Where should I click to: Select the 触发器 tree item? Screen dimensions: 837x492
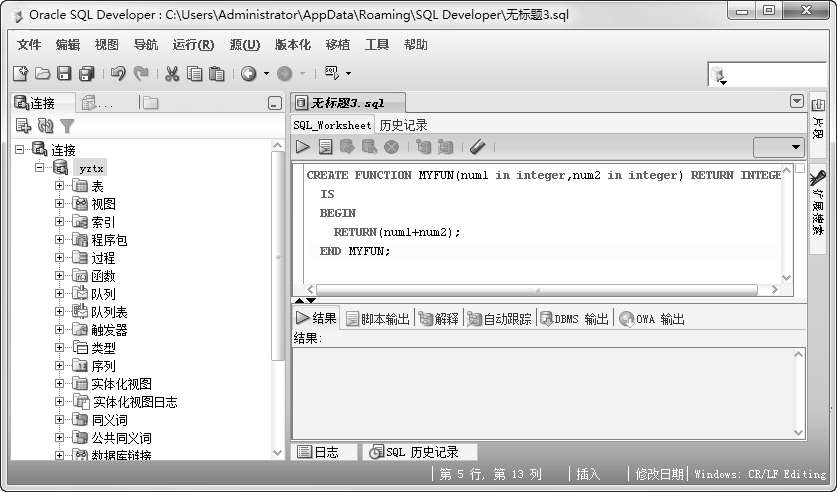(109, 330)
